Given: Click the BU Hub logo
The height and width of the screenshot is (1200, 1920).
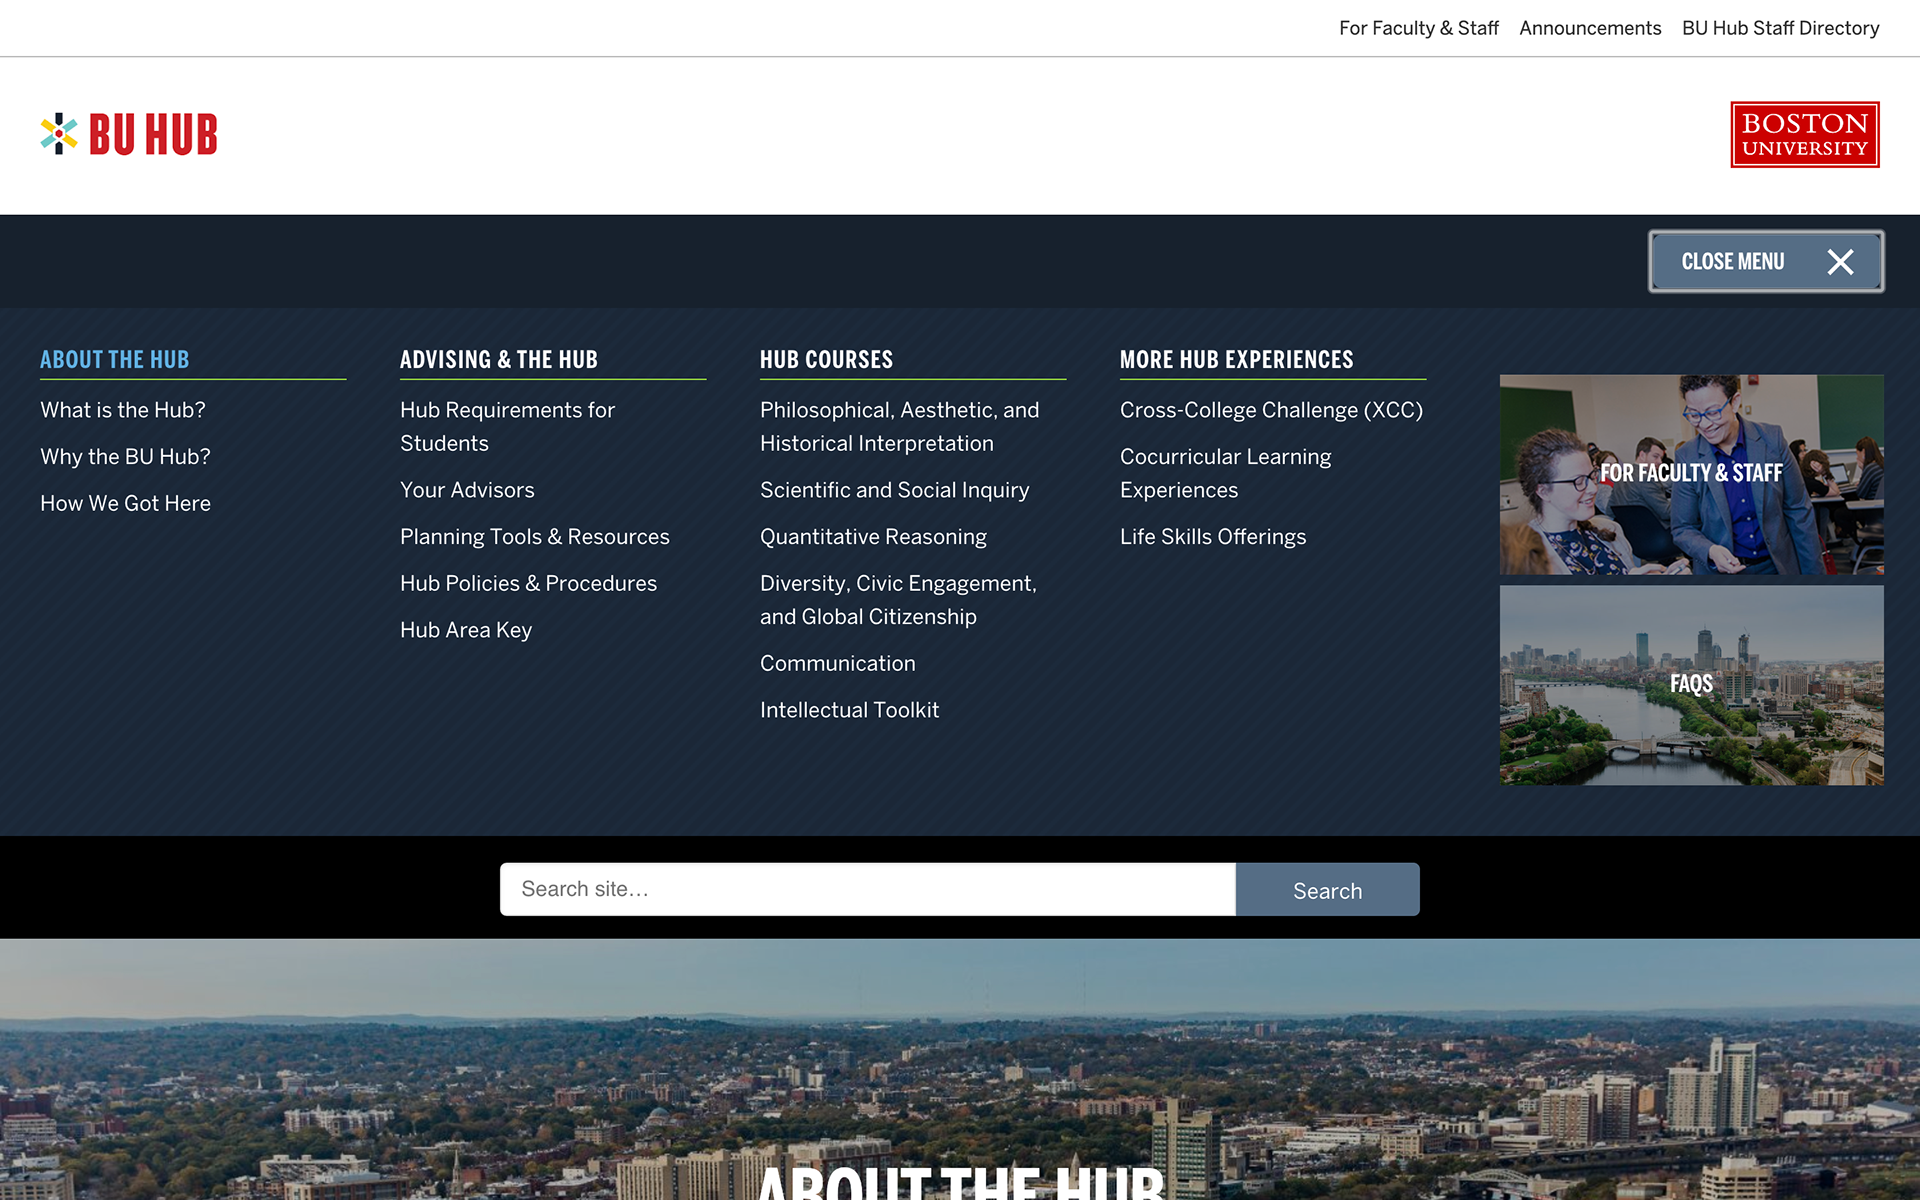Looking at the screenshot, I should coord(129,134).
